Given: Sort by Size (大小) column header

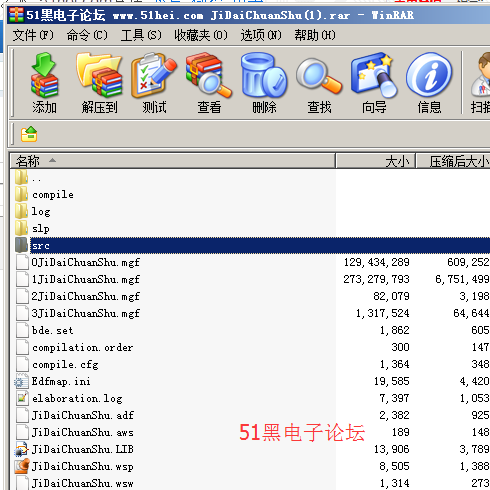Looking at the screenshot, I should tap(375, 161).
